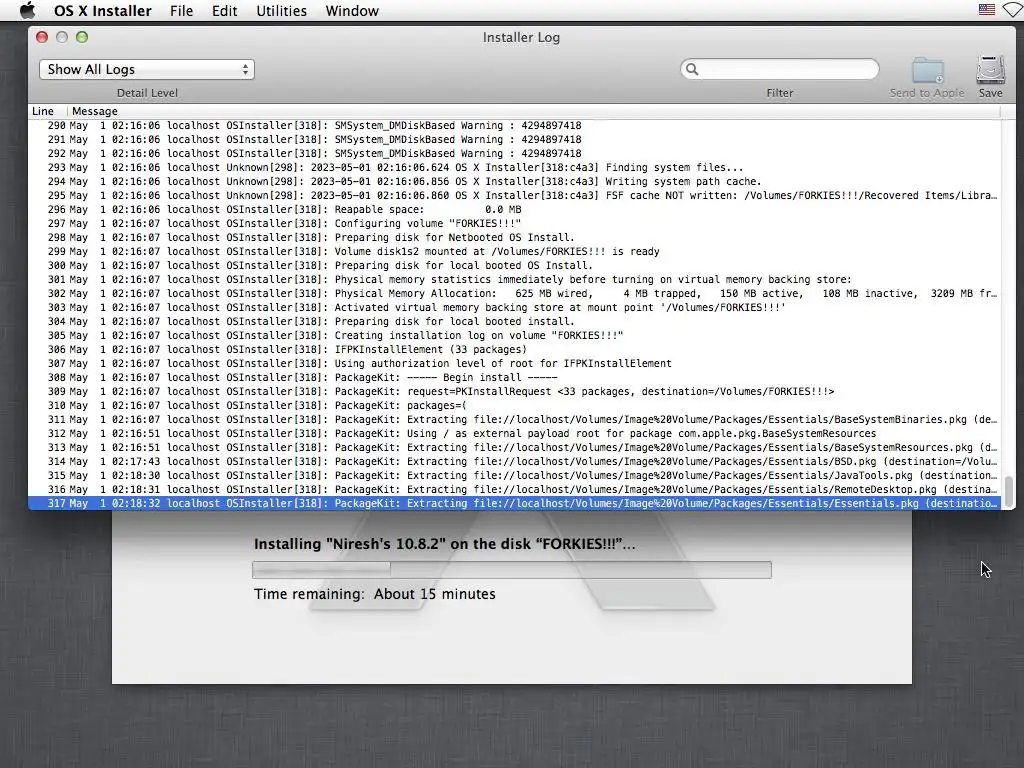Image resolution: width=1024 pixels, height=768 pixels.
Task: Select line 313 BaseSystemResources.pkg
Action: point(514,448)
